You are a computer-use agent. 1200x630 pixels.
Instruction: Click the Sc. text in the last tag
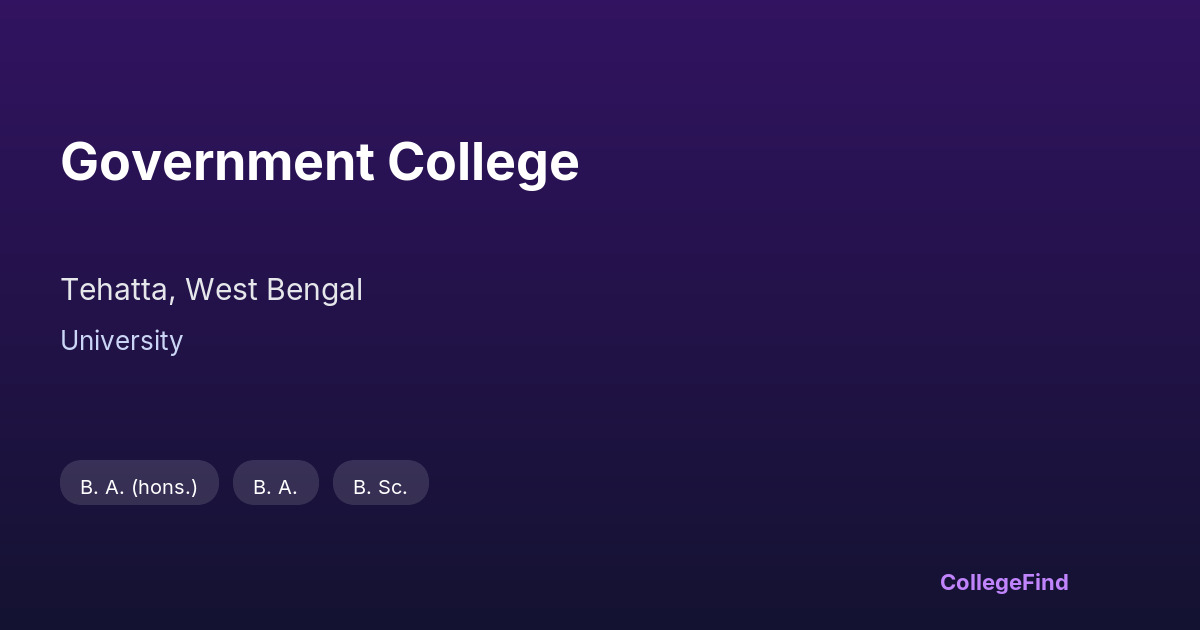tap(392, 487)
